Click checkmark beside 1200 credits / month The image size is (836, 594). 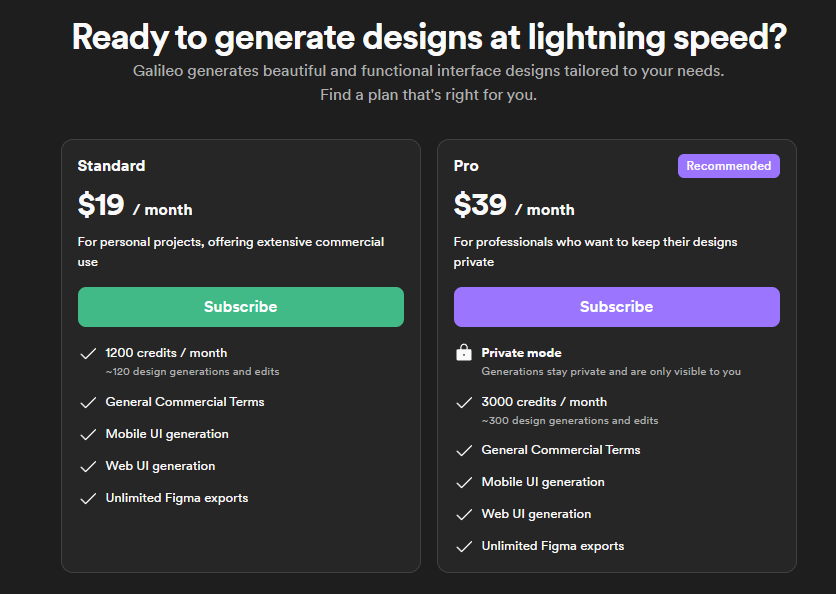[87, 353]
